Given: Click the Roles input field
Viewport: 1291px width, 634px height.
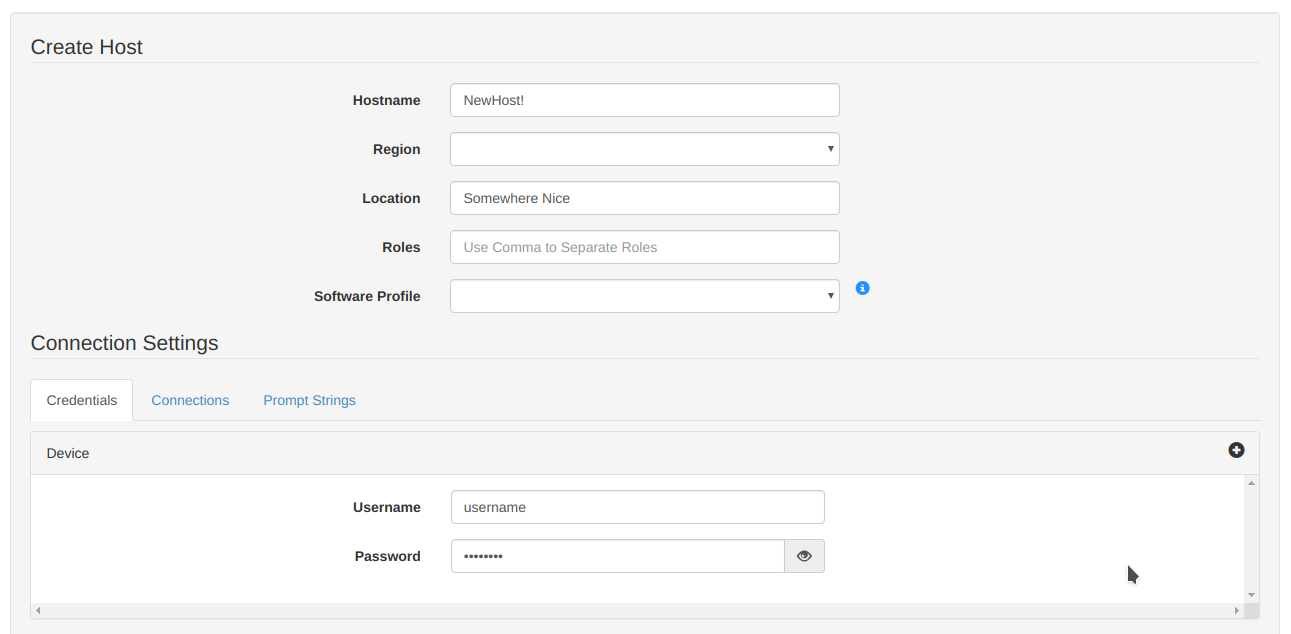Looking at the screenshot, I should (644, 247).
